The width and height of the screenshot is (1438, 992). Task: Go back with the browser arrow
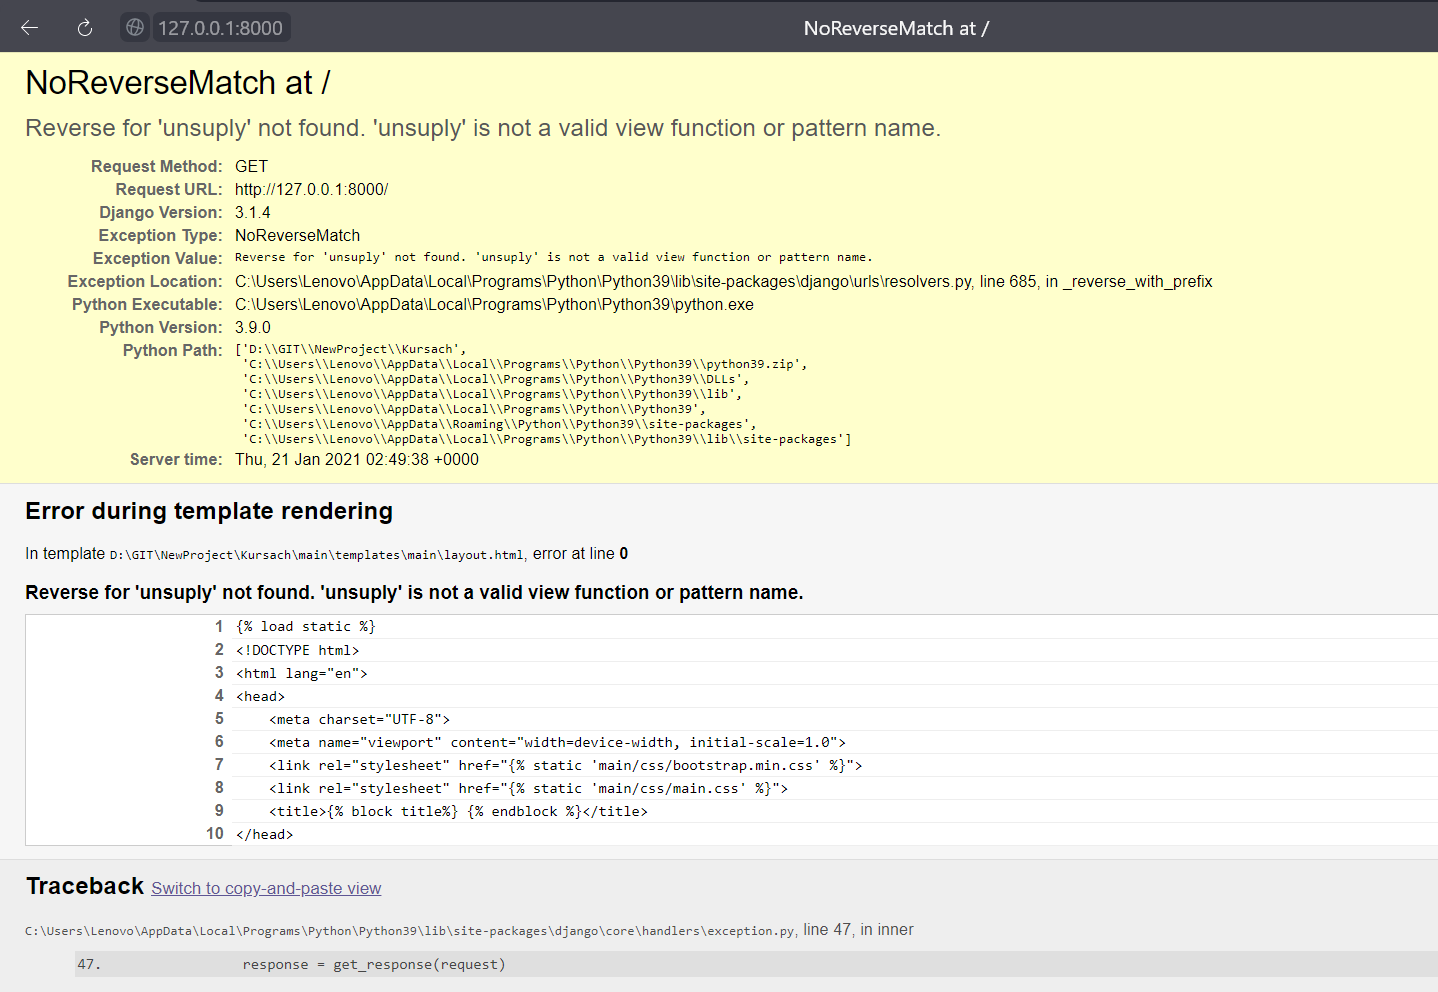click(29, 28)
